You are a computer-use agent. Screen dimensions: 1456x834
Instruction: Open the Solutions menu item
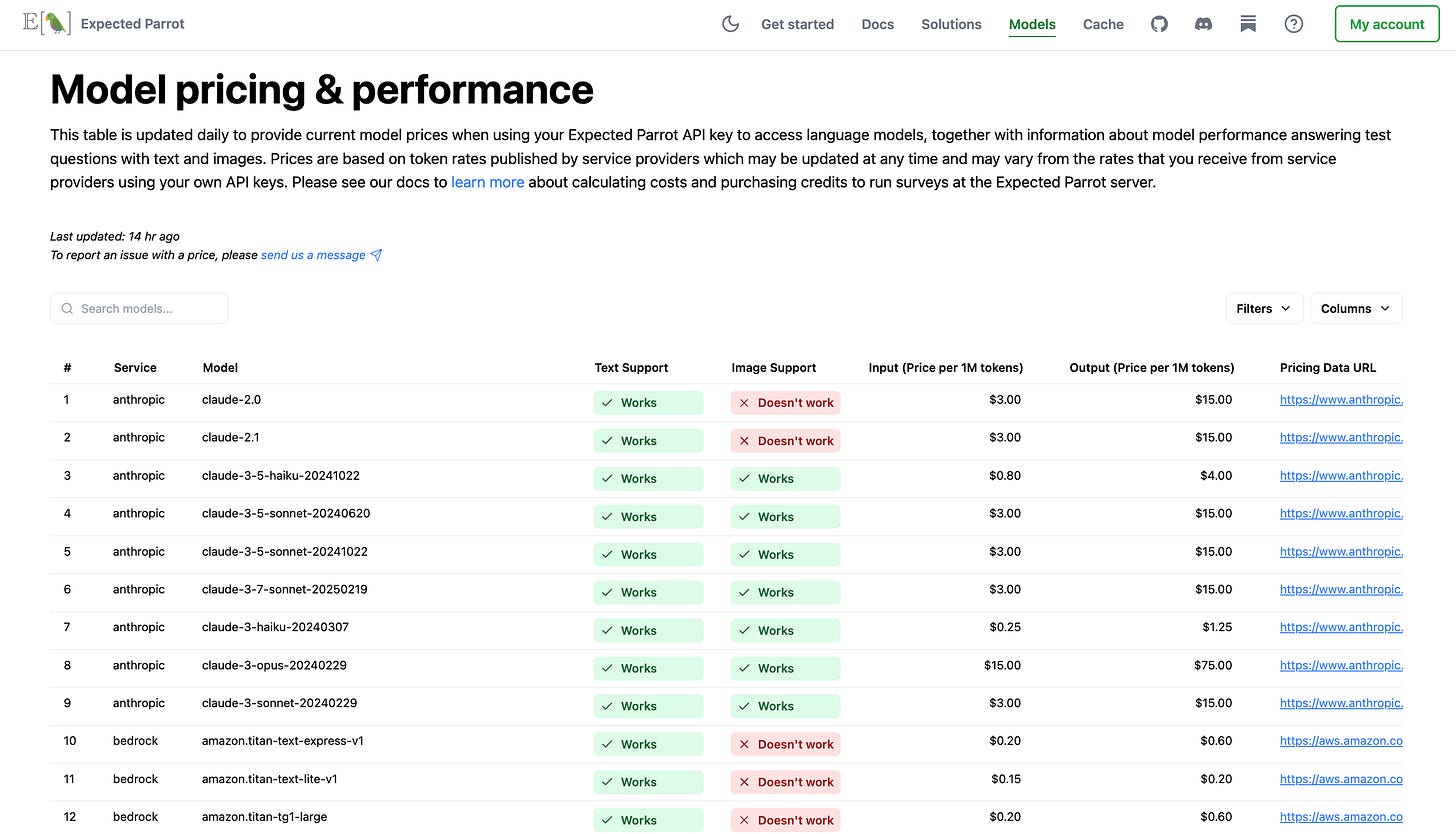951,24
